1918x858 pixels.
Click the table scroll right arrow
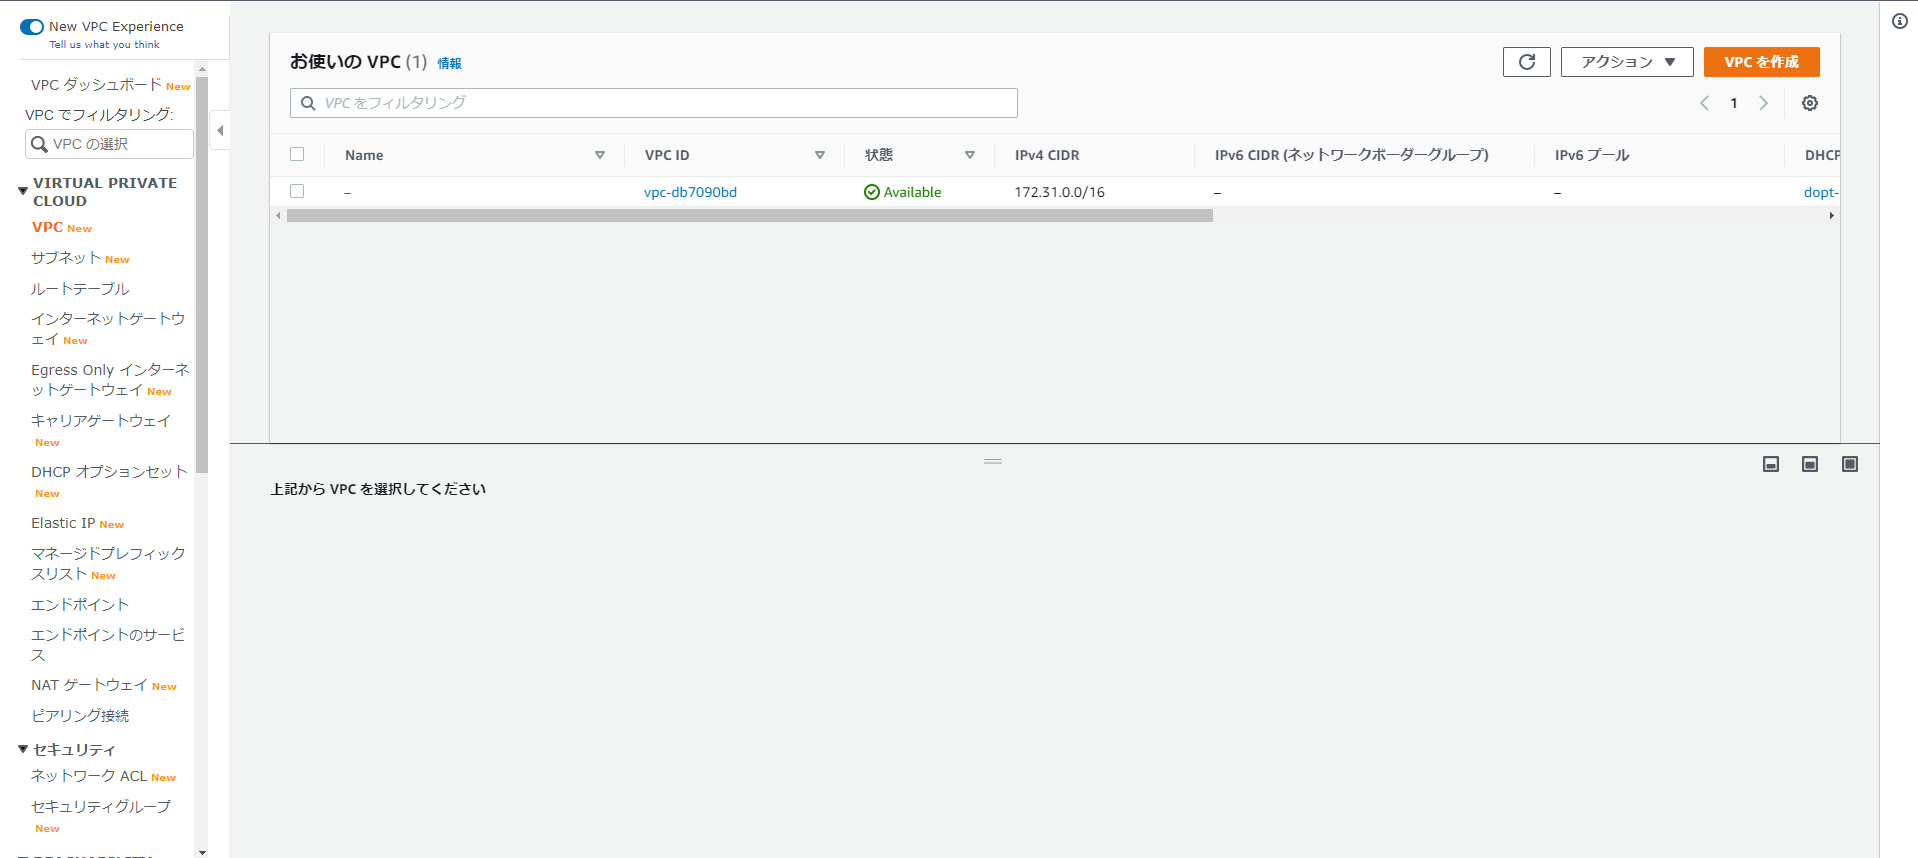click(1831, 216)
